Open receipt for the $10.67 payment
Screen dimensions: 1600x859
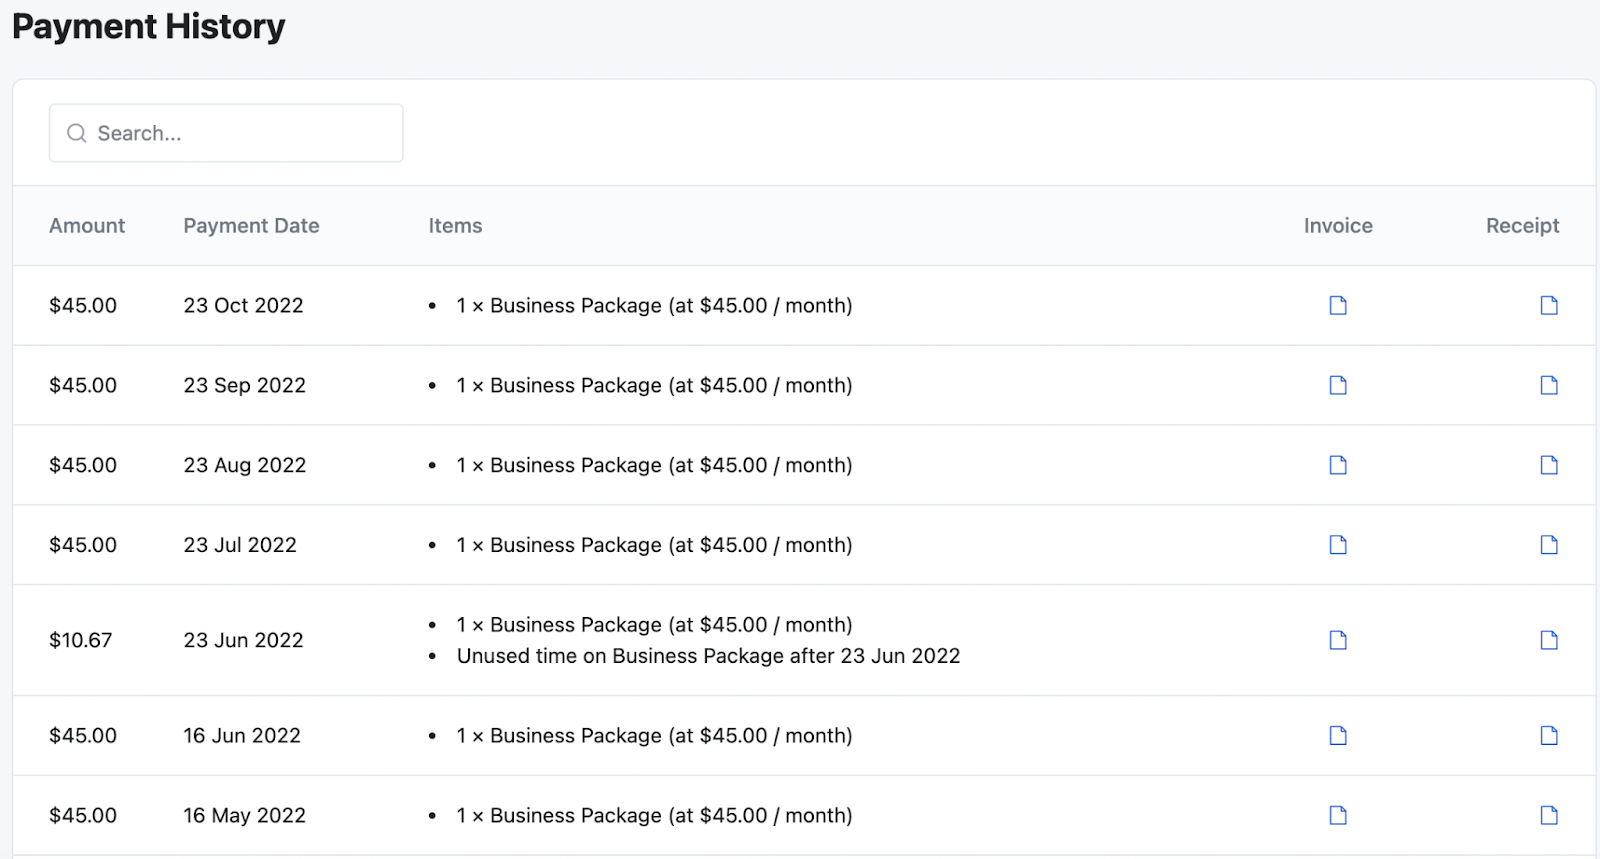pyautogui.click(x=1549, y=640)
